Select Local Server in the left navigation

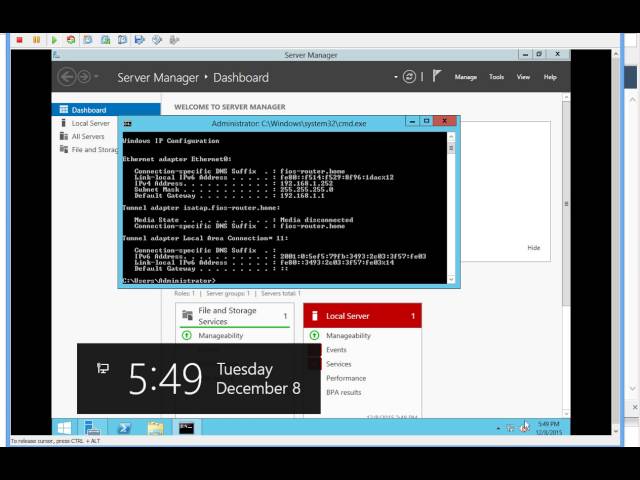[x=91, y=123]
